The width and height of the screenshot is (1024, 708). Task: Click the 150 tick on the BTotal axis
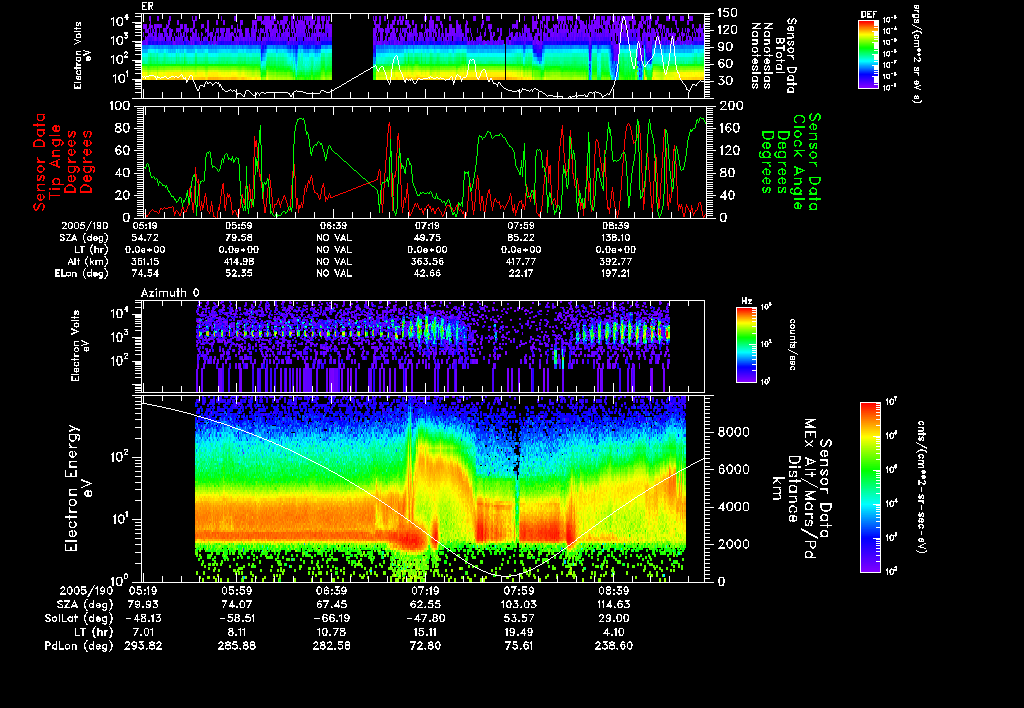pyautogui.click(x=728, y=12)
